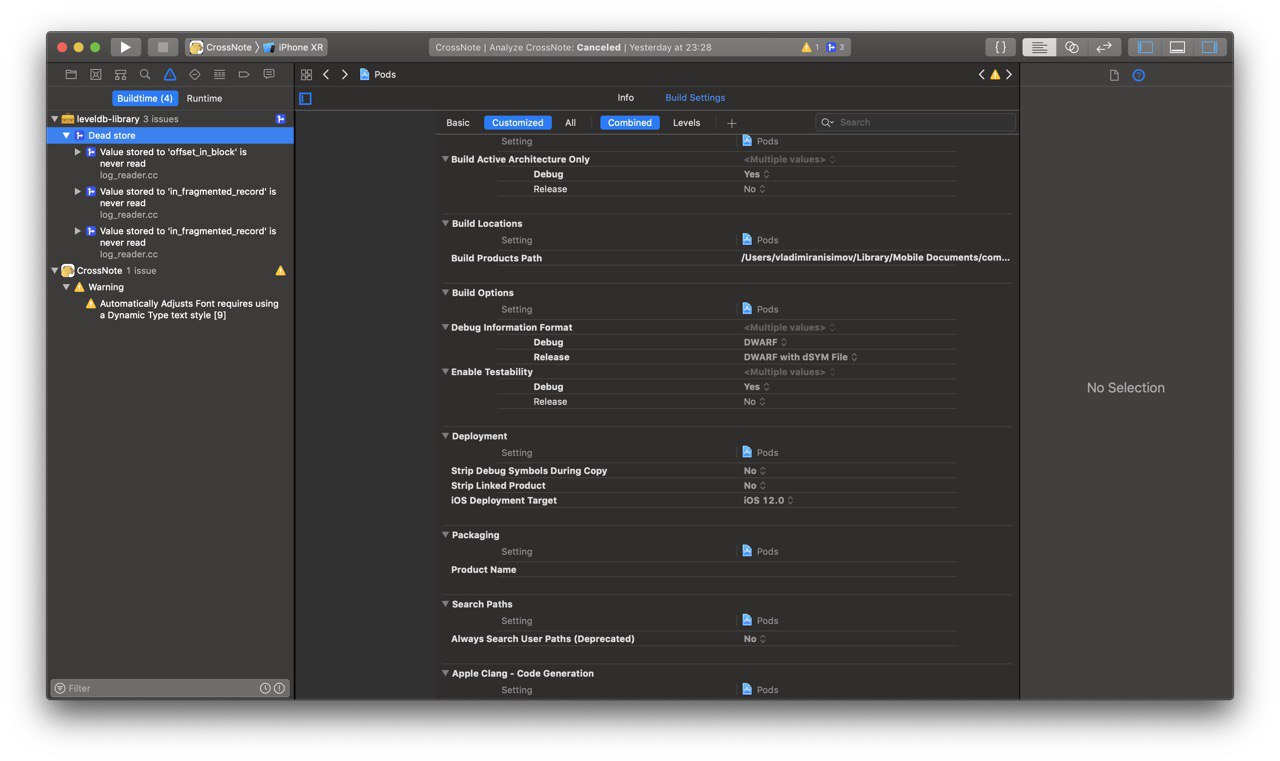Open the related items grid icon

point(307,75)
